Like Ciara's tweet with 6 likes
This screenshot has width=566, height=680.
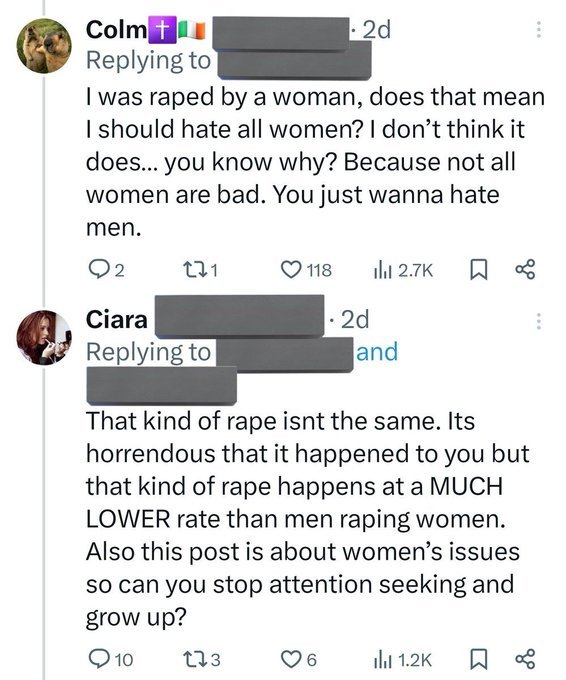290,660
